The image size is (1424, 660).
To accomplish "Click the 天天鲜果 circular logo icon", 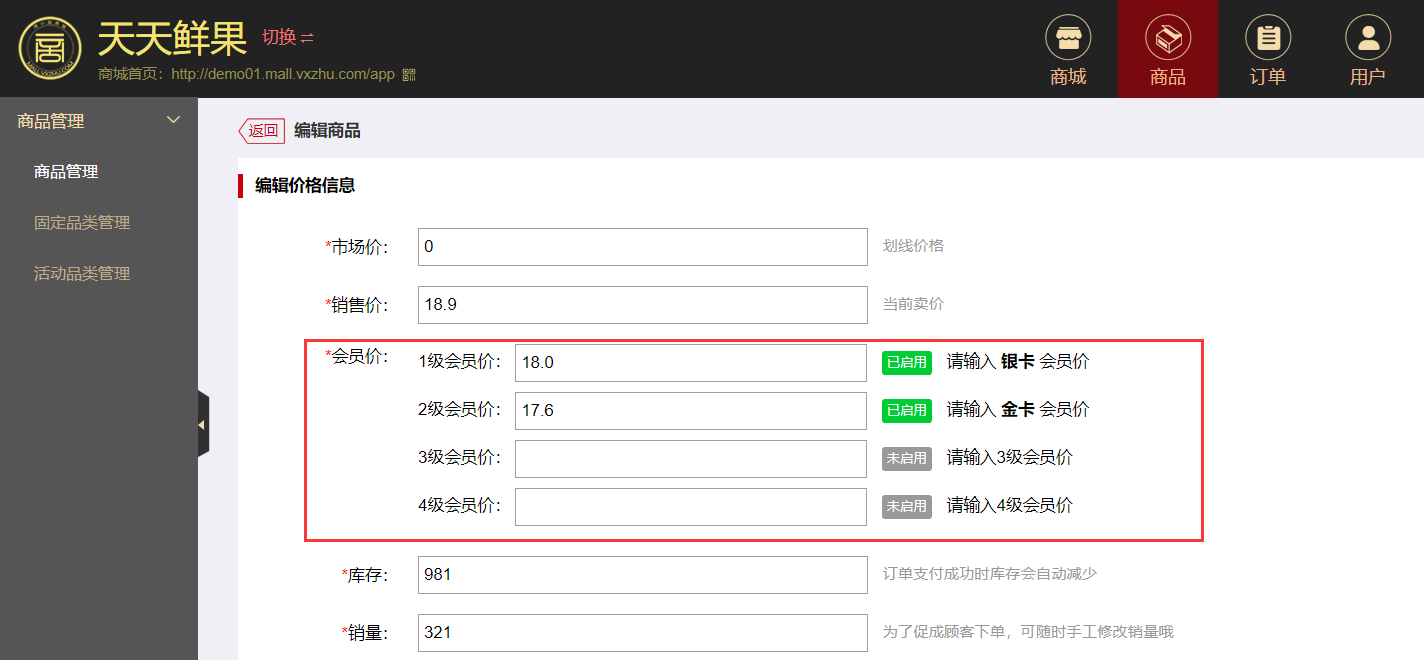I will tap(48, 47).
